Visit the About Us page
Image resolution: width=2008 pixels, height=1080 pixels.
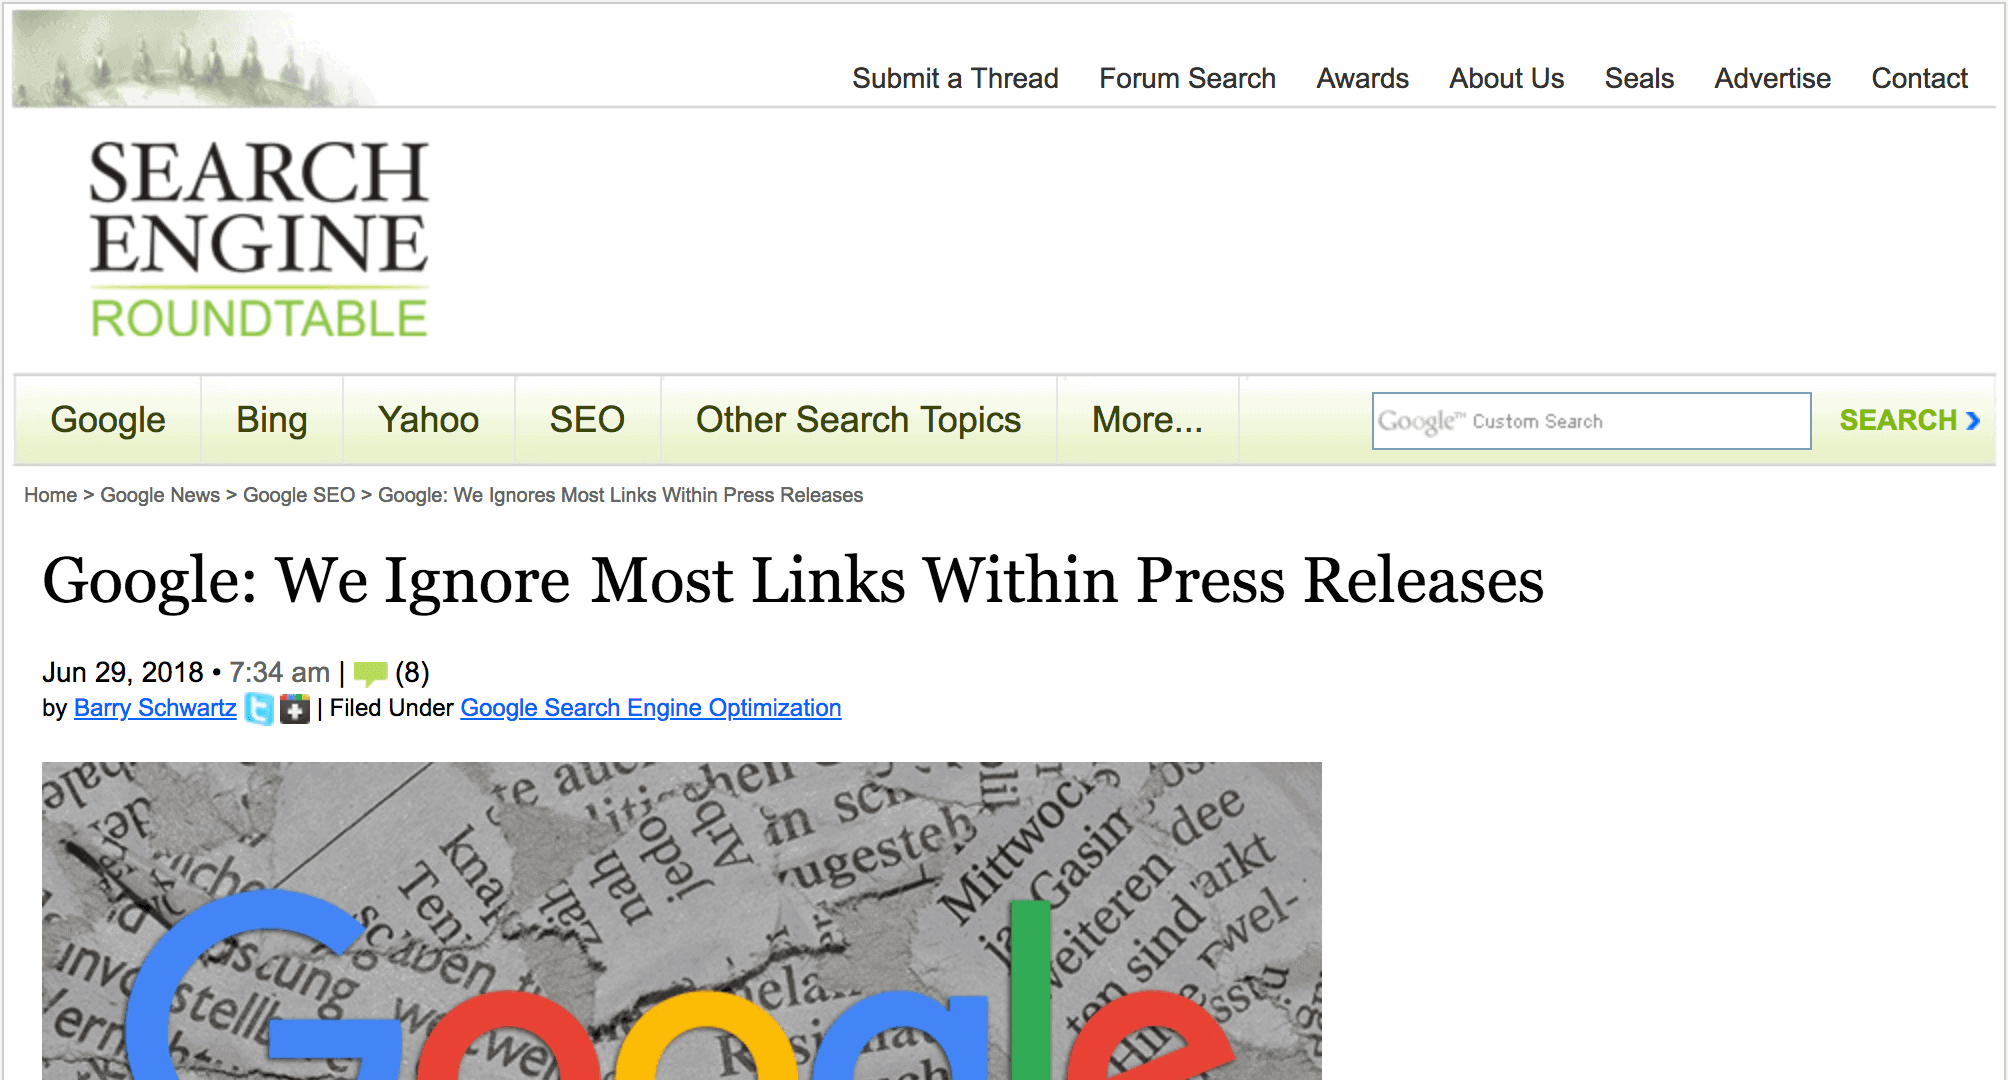tap(1506, 78)
